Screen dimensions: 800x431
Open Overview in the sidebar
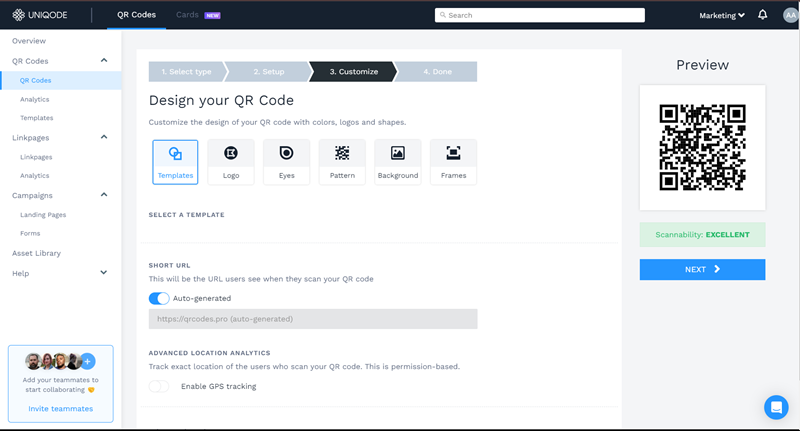(29, 41)
